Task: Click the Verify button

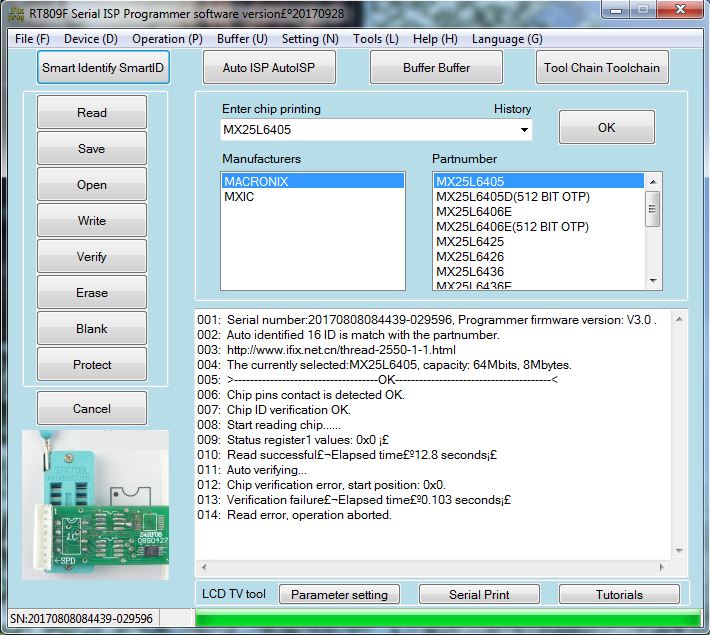Action: [x=92, y=256]
